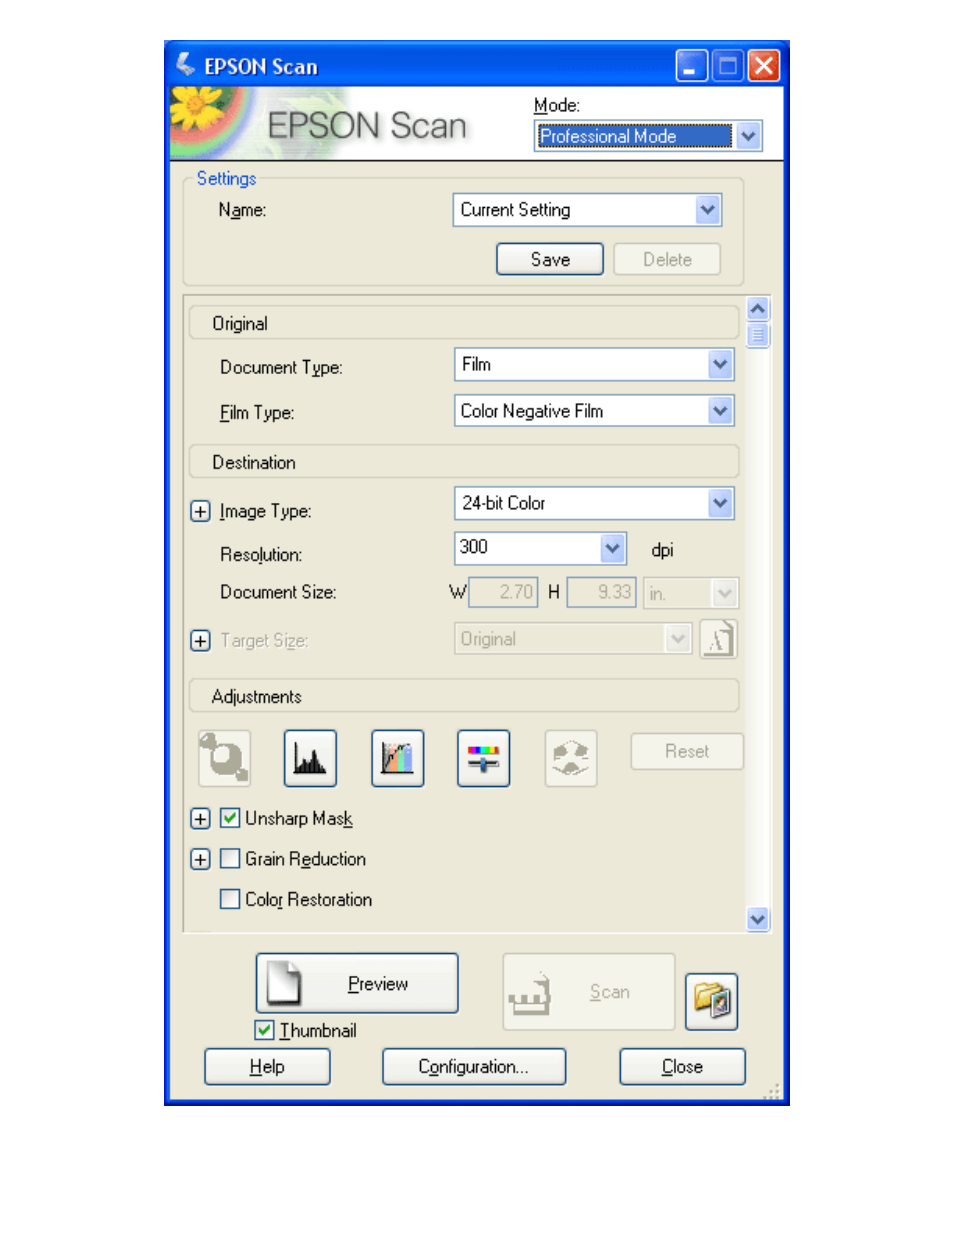Open the Configuration dialog

click(x=474, y=1066)
